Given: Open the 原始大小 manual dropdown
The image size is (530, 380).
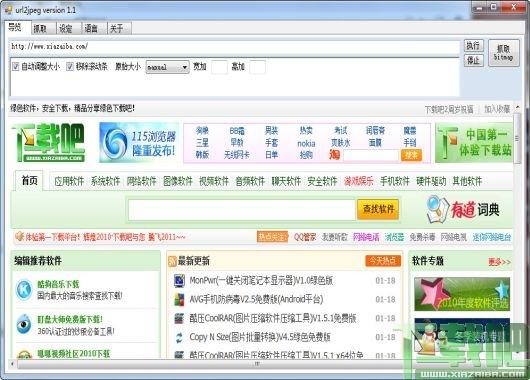Looking at the screenshot, I should pyautogui.click(x=167, y=67).
